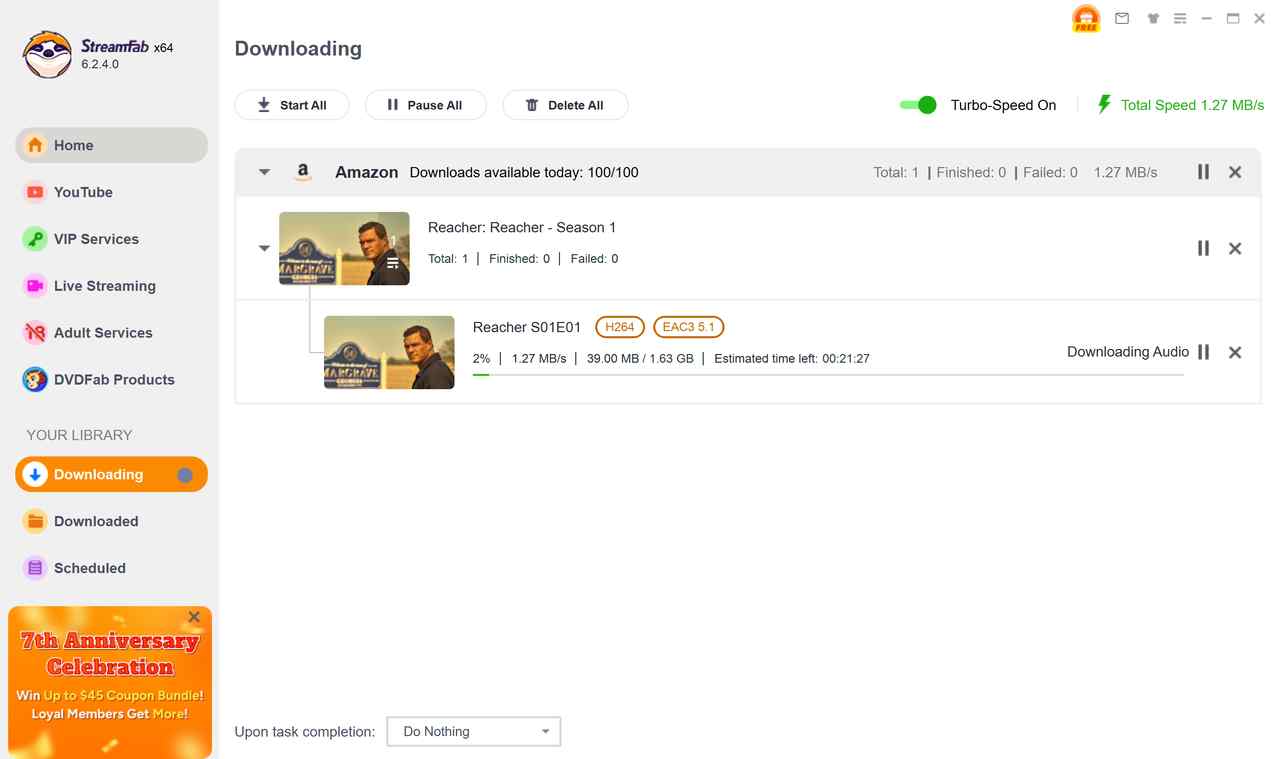Click 'Reacher S01E01' title text
The height and width of the screenshot is (759, 1280).
point(527,327)
